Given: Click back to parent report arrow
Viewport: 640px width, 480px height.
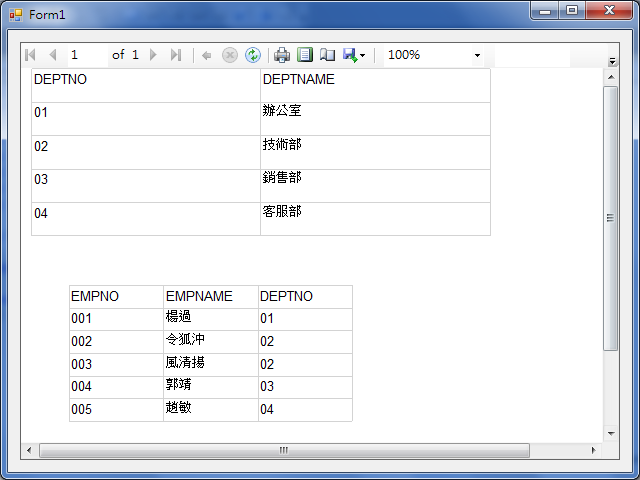Looking at the screenshot, I should pyautogui.click(x=207, y=55).
